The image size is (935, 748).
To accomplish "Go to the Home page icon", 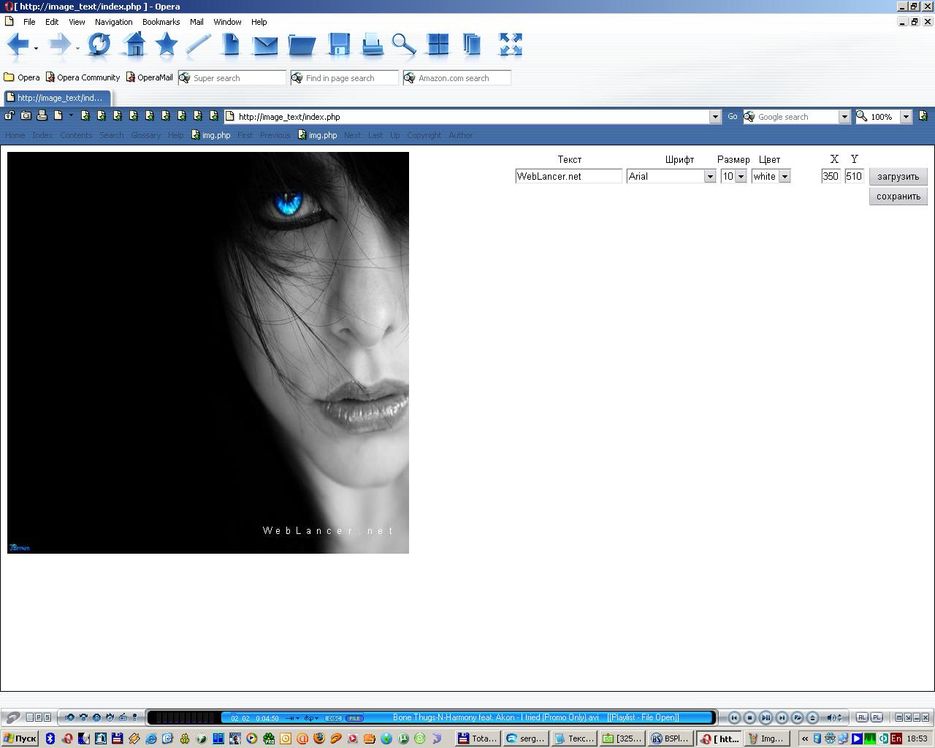I will point(135,45).
